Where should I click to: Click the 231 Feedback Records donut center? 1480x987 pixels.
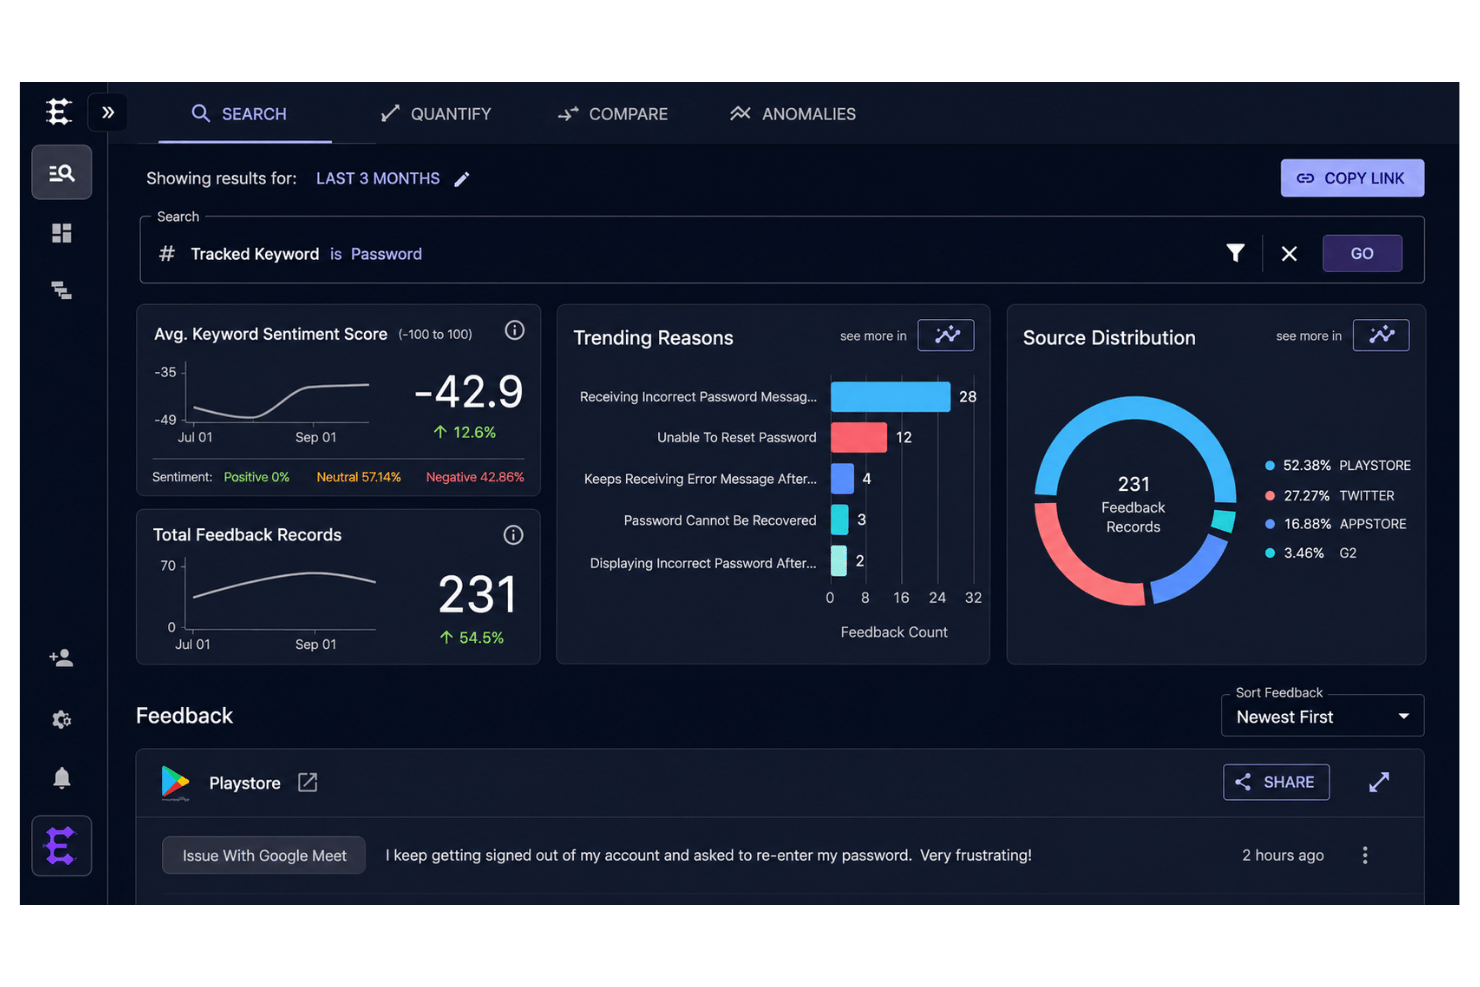coord(1133,504)
